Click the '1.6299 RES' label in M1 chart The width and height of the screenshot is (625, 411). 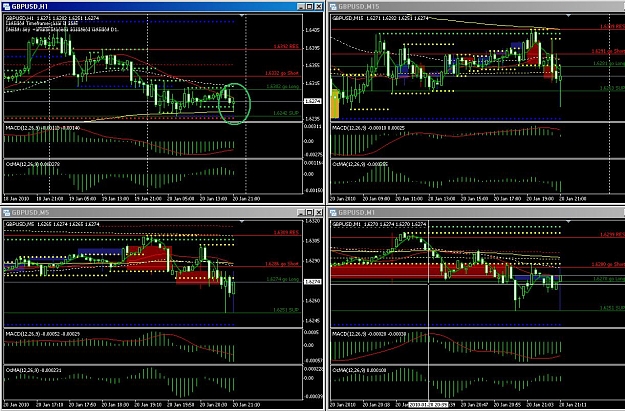[613, 235]
